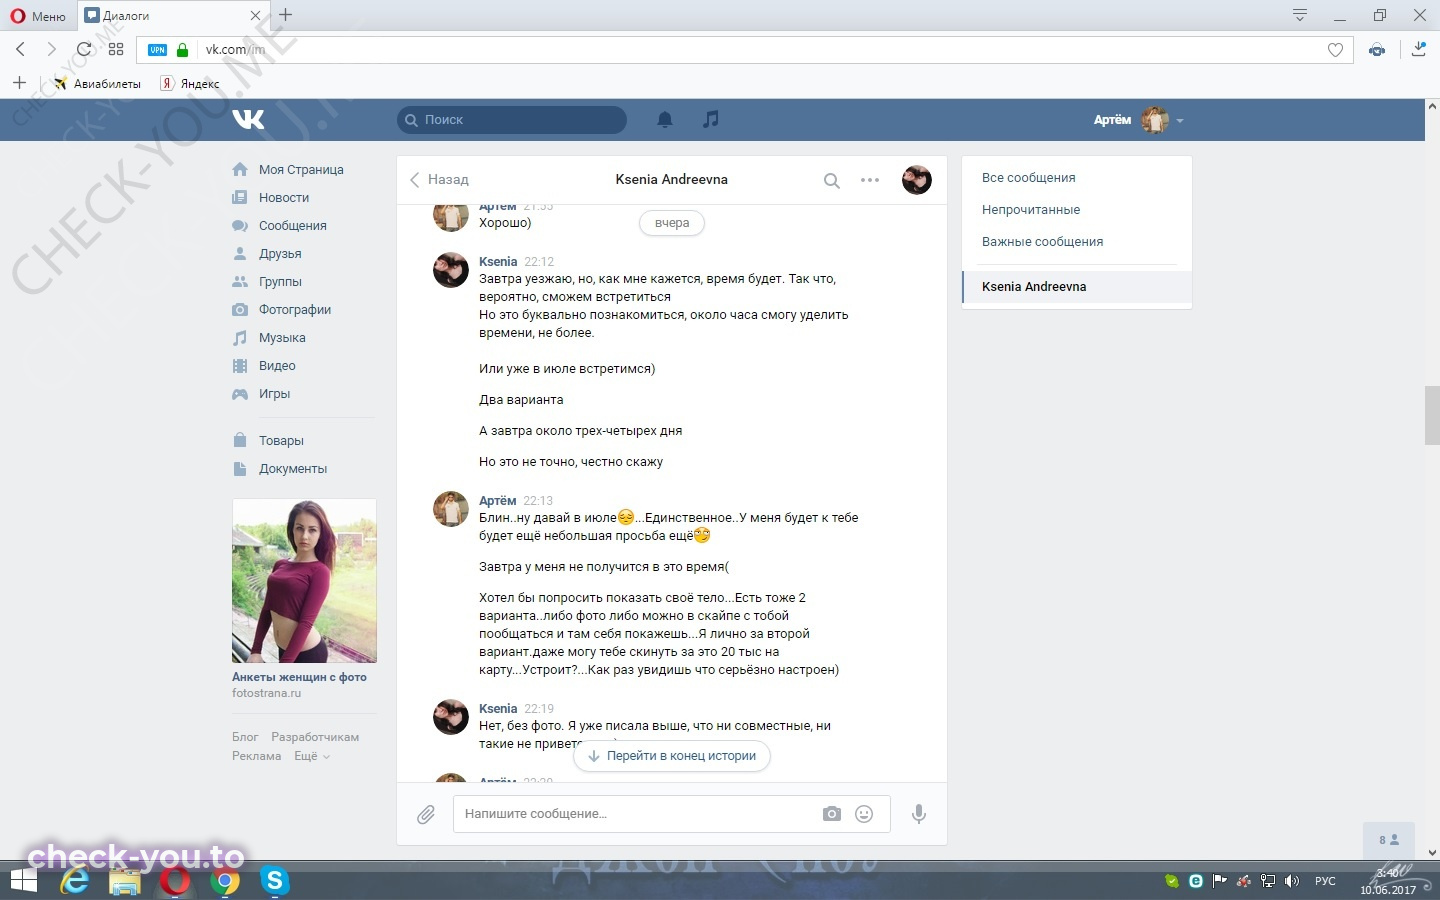Expand Артём profile dropdown
This screenshot has width=1440, height=900.
(x=1139, y=120)
